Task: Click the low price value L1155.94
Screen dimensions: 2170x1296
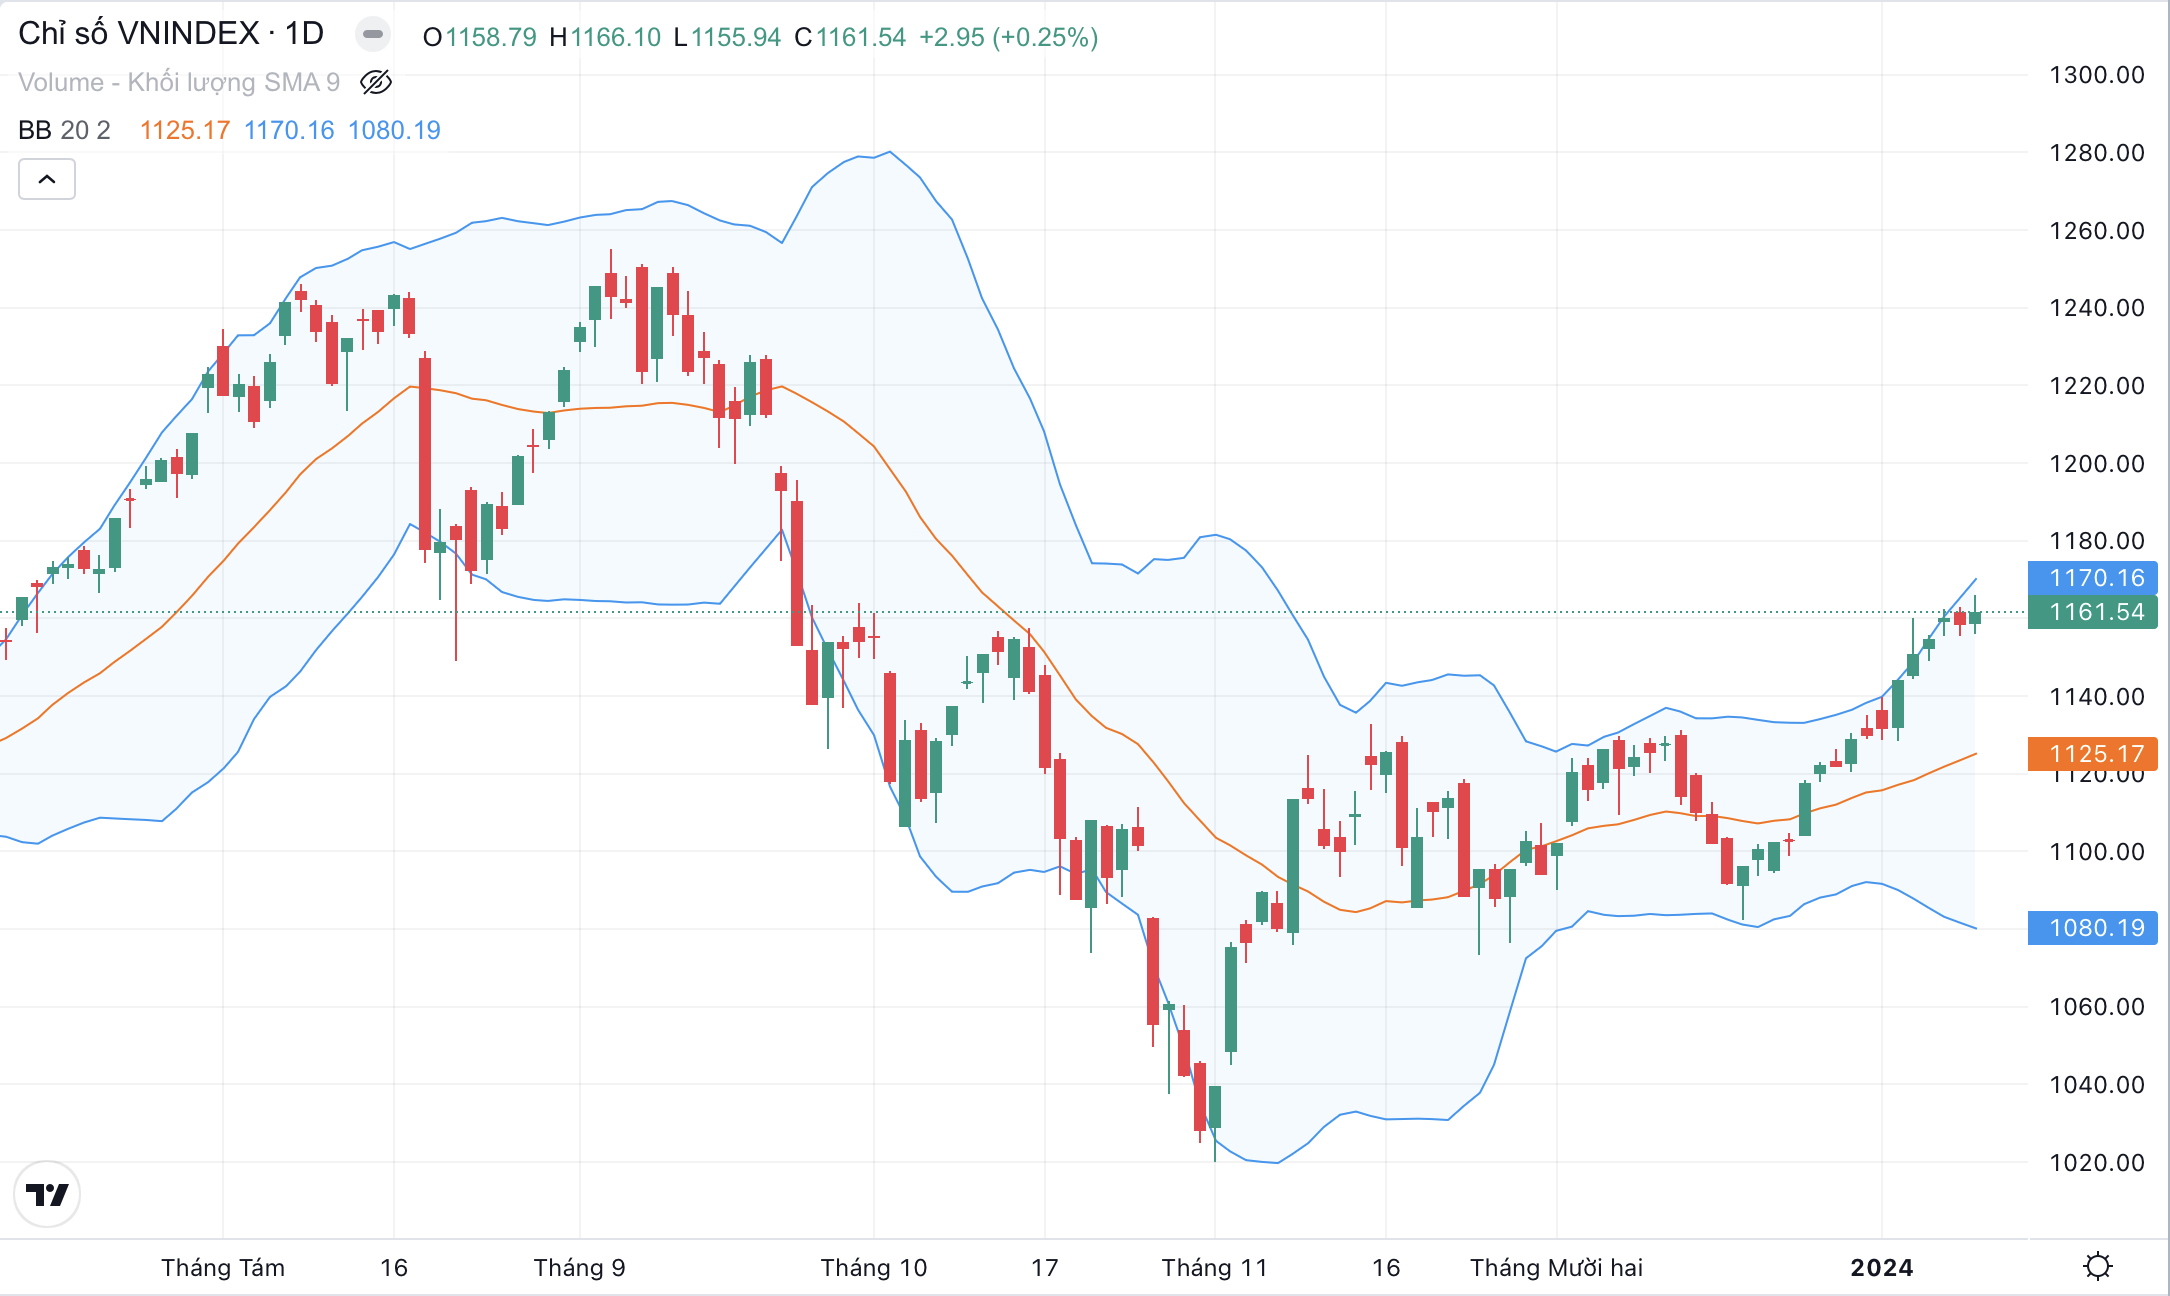Action: 727,37
